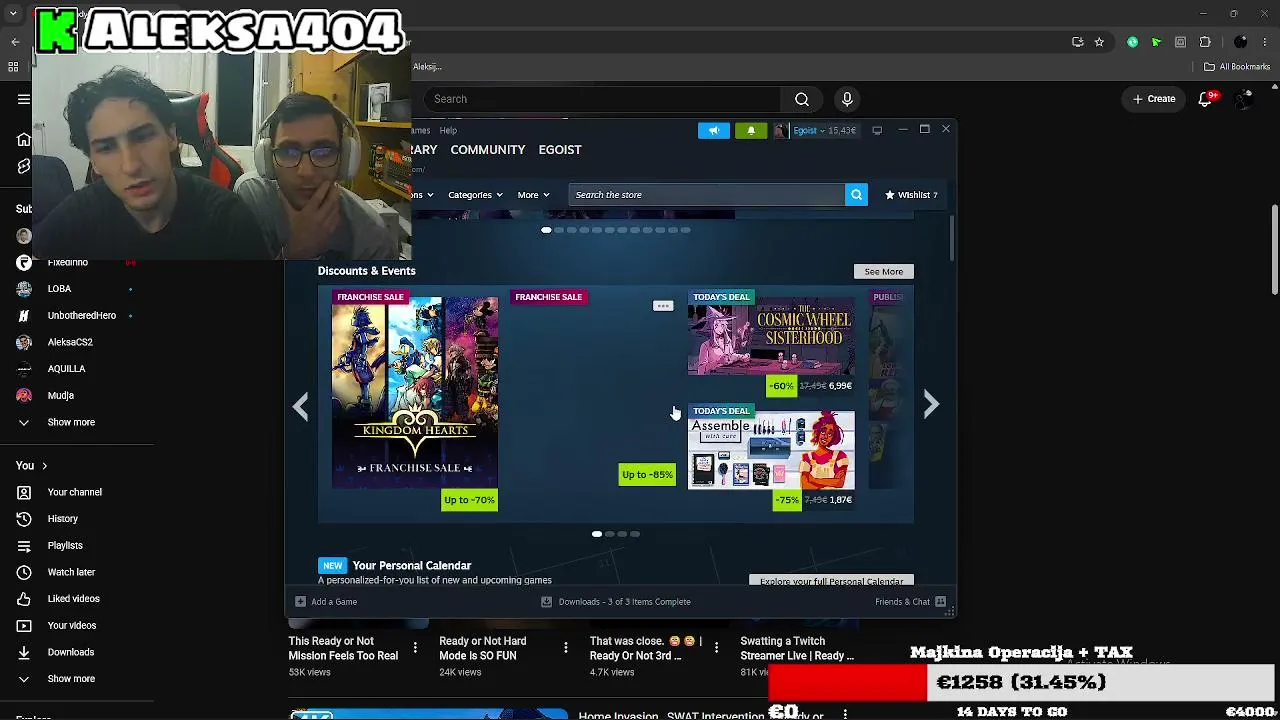1280x720 pixels.
Task: Select first dot of Discounts carousel pager
Action: pyautogui.click(x=597, y=534)
